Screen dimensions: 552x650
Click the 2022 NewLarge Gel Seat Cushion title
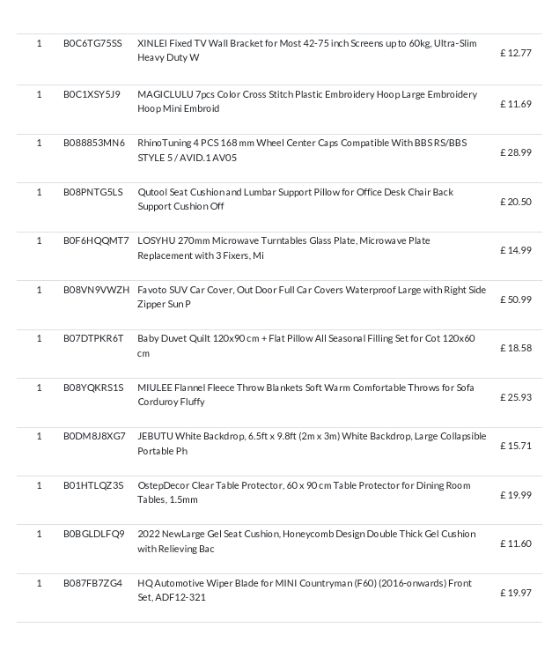pos(306,541)
